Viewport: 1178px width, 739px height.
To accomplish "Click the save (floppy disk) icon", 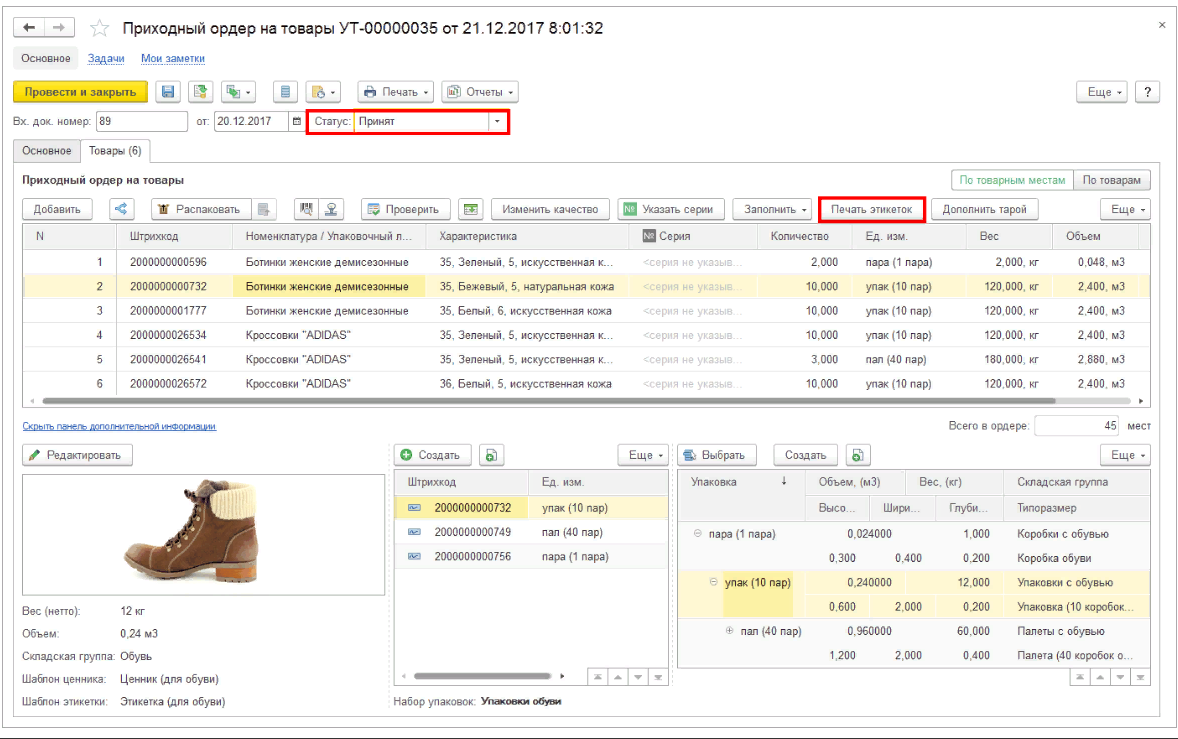I will 168,92.
